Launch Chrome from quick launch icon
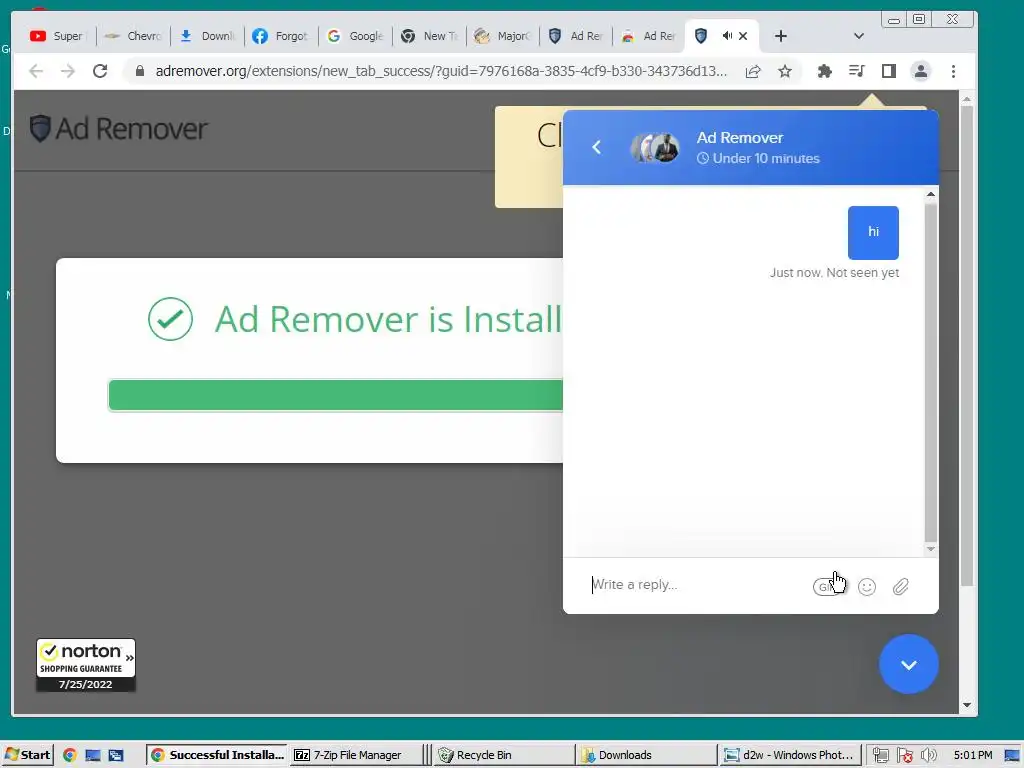Screen dimensions: 1024x768 [70, 755]
